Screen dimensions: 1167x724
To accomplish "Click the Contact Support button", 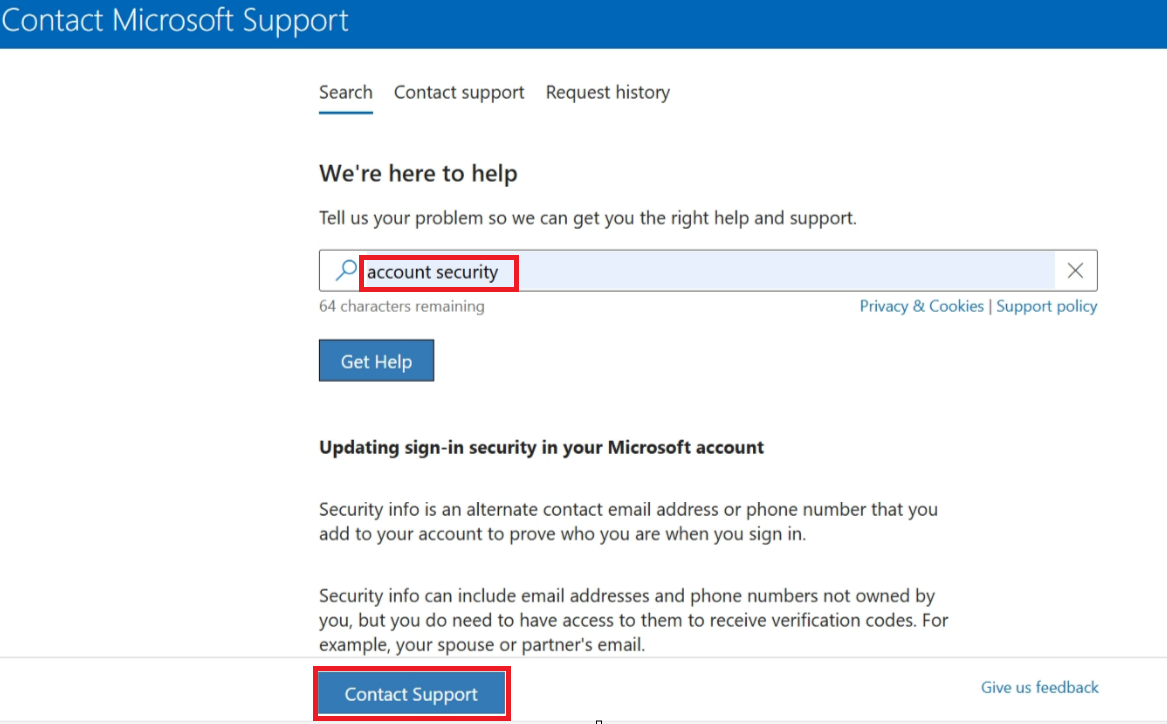I will click(412, 693).
